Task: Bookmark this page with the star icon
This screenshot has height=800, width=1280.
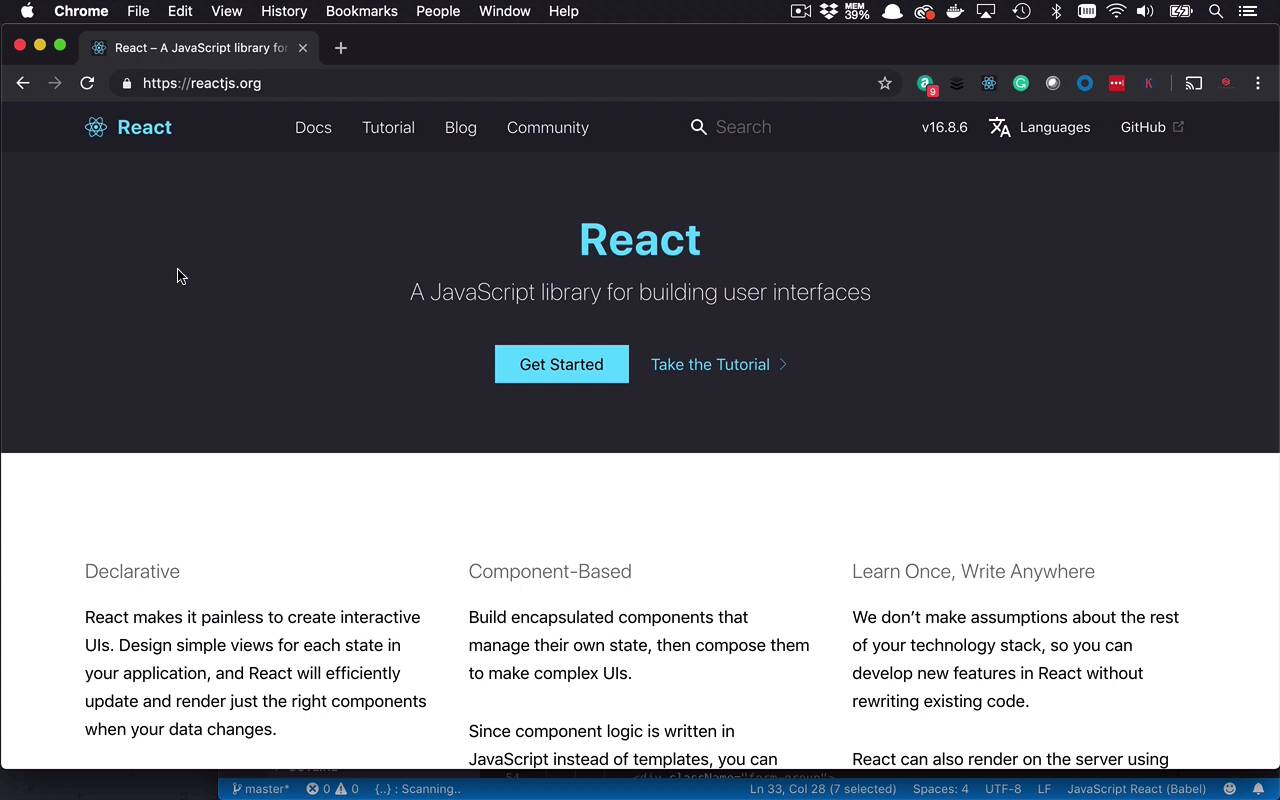Action: pos(885,83)
